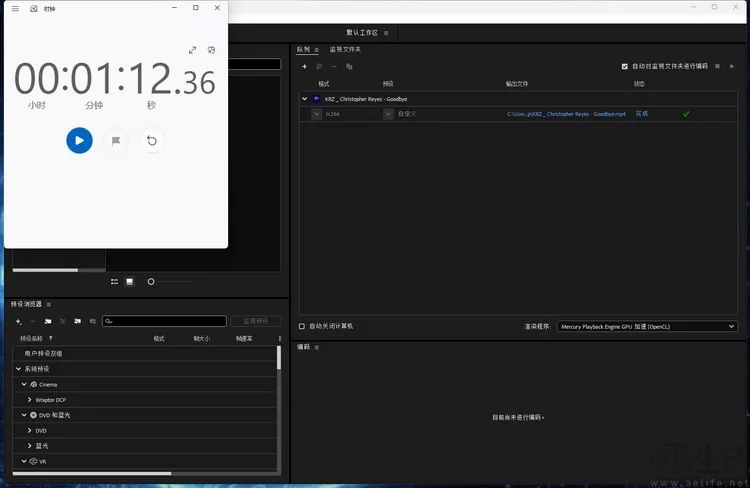Switch the media browser to list view

click(114, 282)
